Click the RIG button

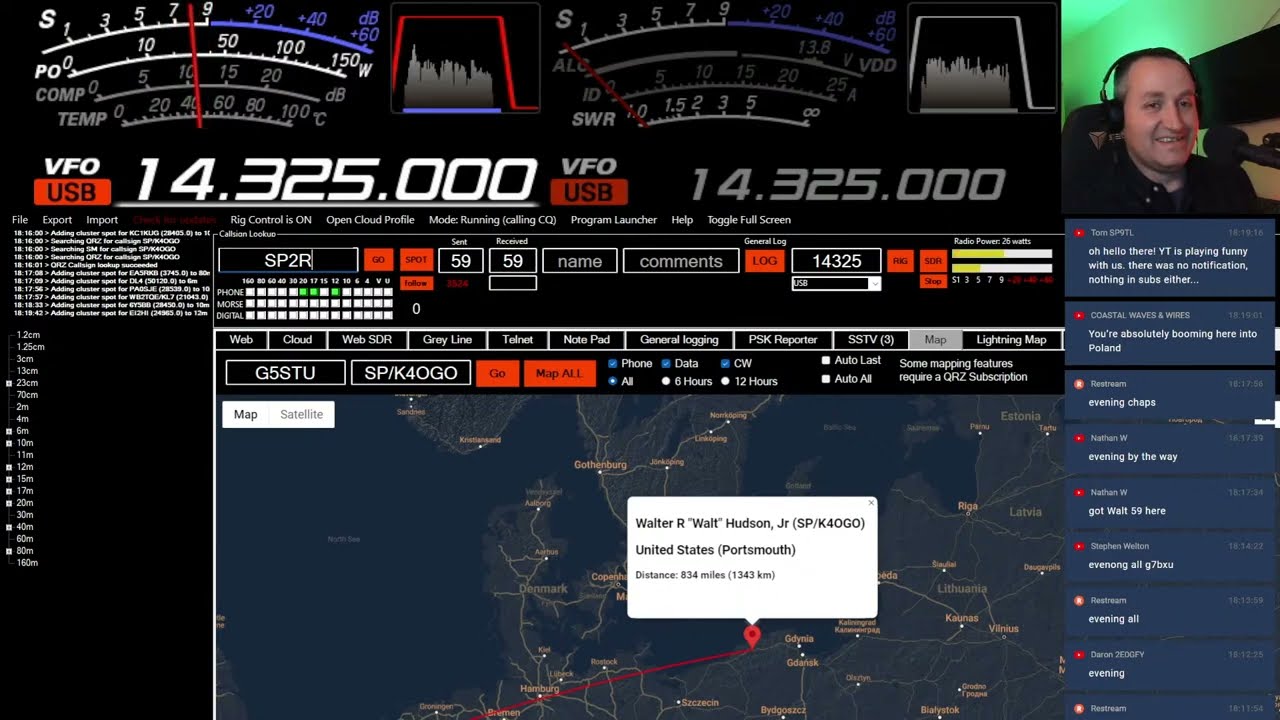click(900, 261)
